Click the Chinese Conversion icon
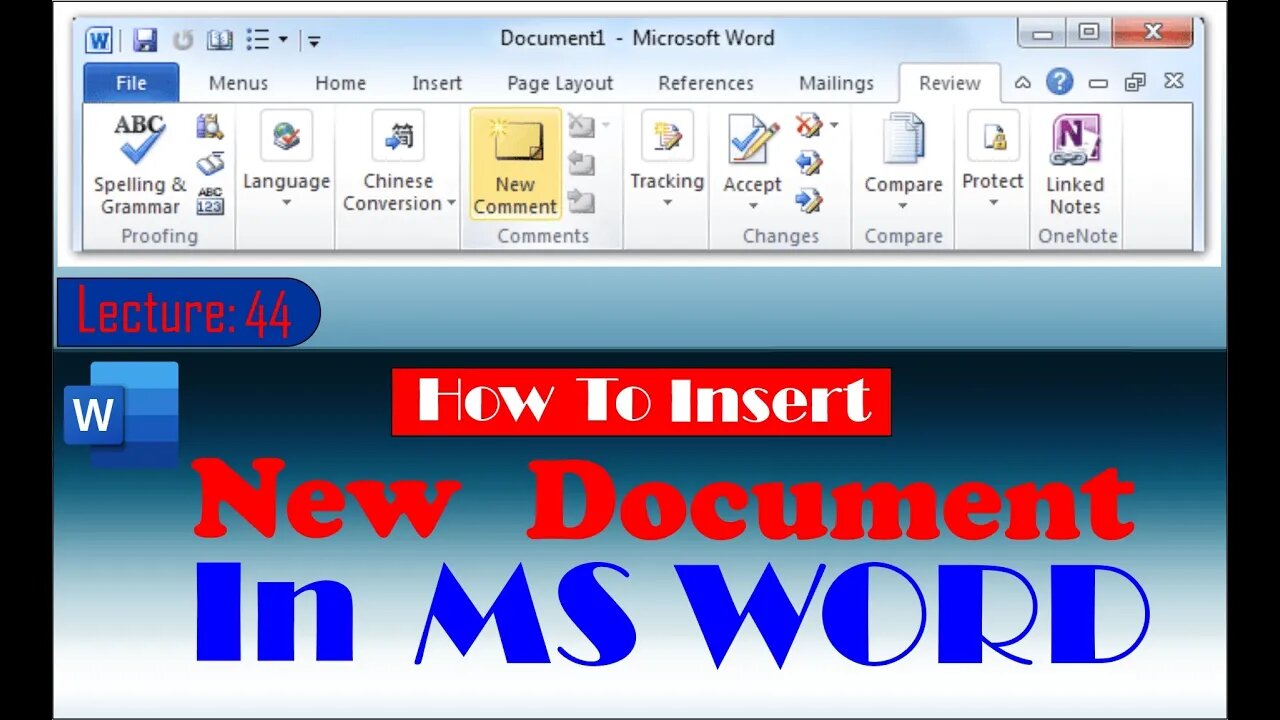1280x720 pixels. pyautogui.click(x=398, y=136)
